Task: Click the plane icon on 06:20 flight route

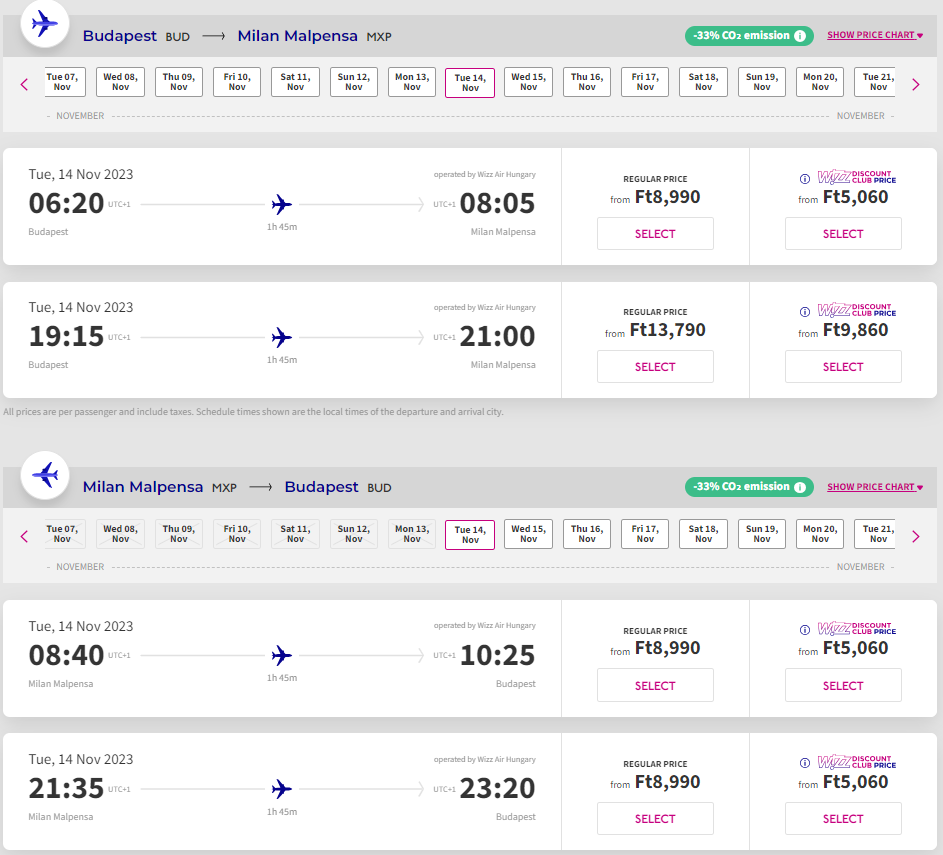Action: pyautogui.click(x=281, y=204)
